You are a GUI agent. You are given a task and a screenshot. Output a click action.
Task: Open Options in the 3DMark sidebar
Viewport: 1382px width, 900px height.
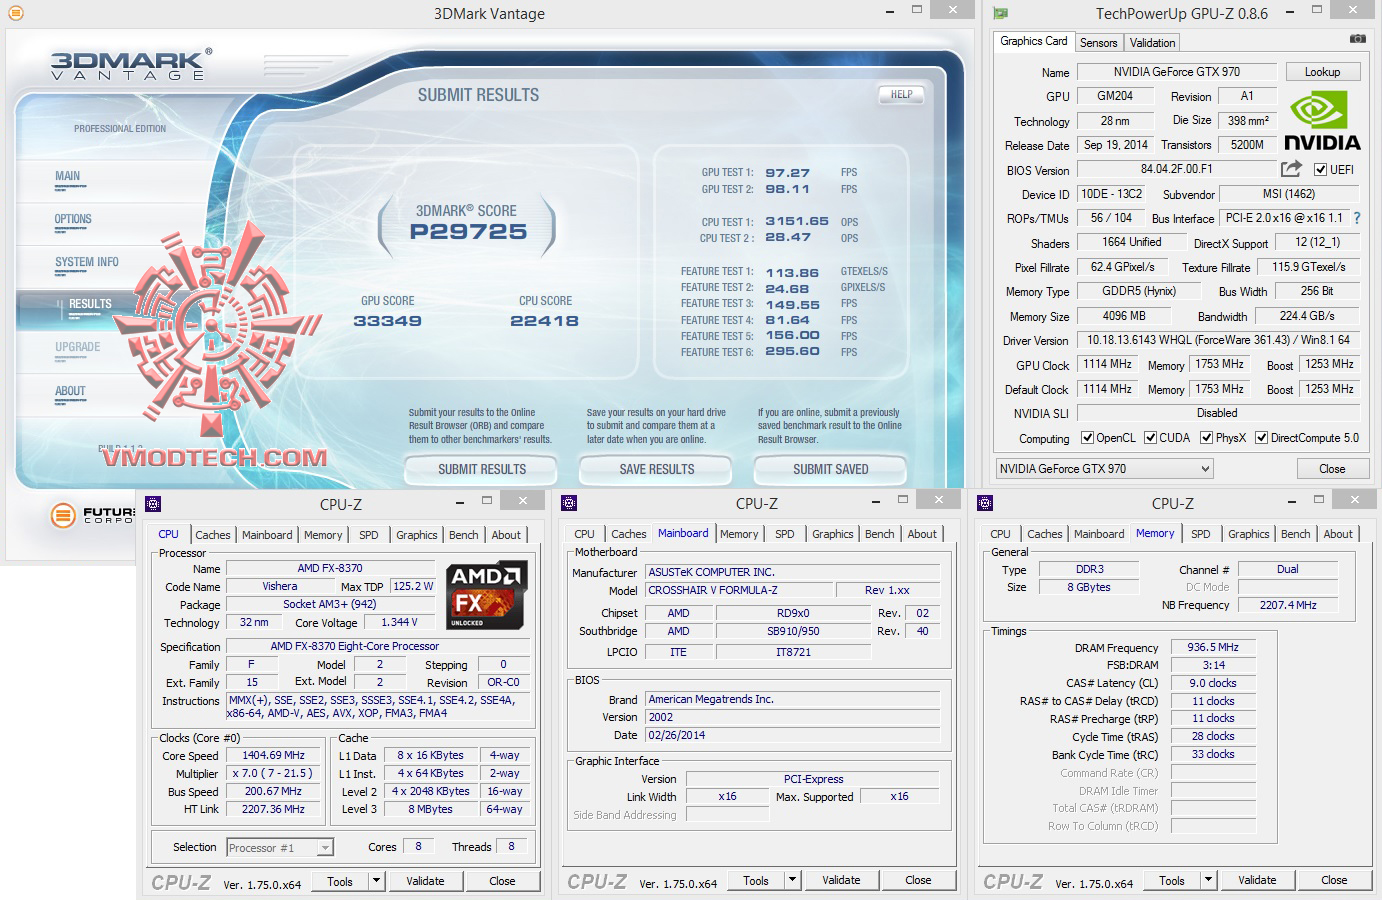73,219
